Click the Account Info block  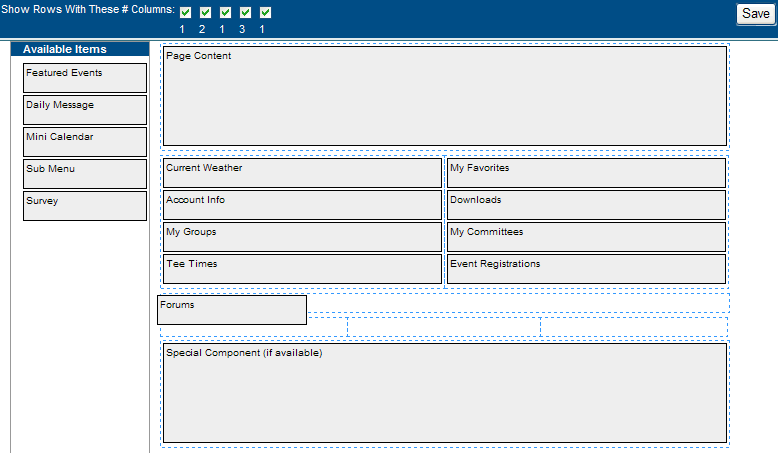tap(302, 205)
